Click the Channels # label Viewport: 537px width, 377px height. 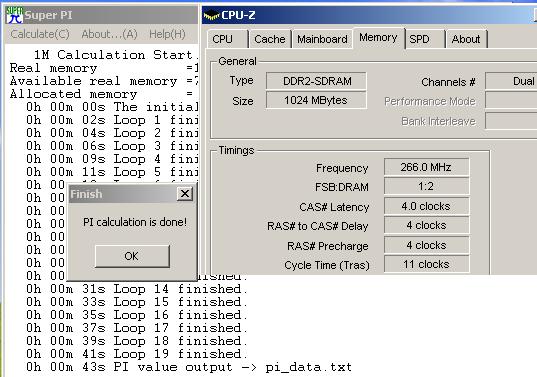pyautogui.click(x=448, y=82)
